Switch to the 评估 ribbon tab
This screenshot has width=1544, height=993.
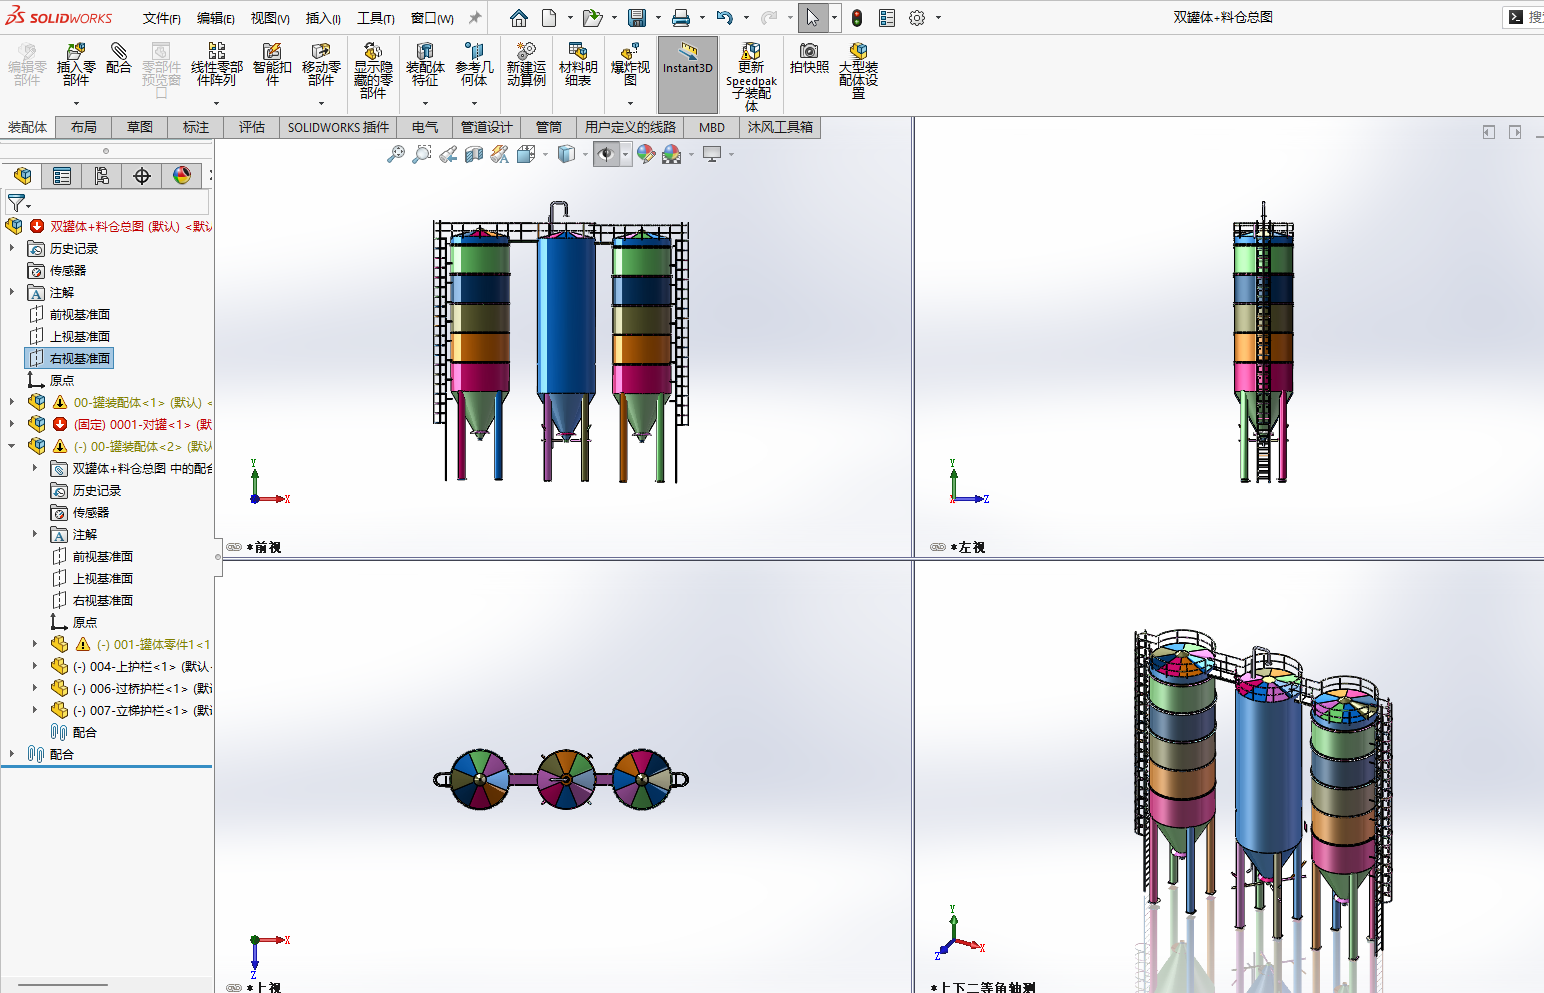[x=252, y=127]
